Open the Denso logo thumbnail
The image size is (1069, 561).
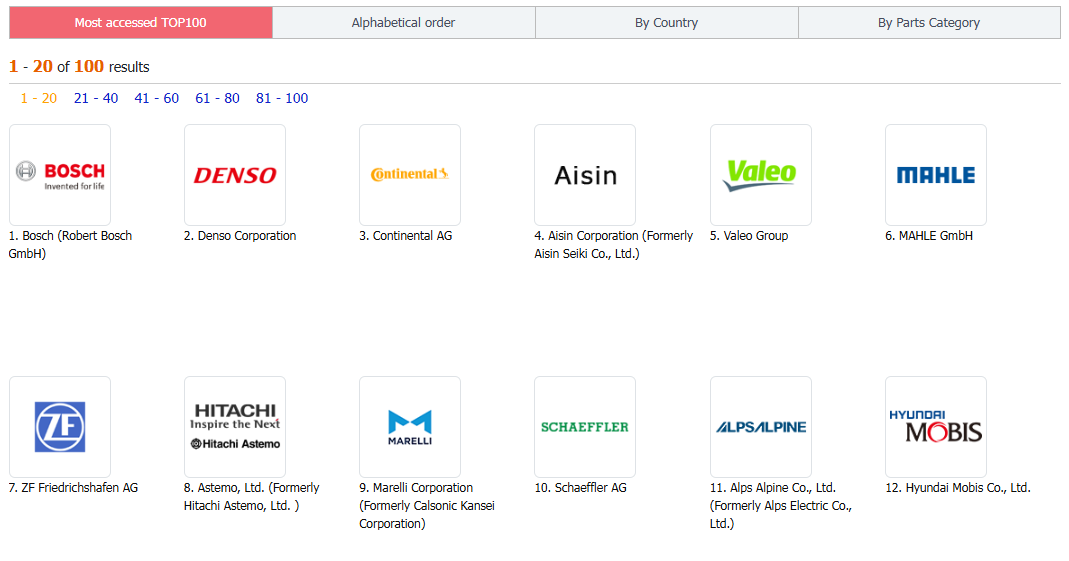click(x=235, y=175)
